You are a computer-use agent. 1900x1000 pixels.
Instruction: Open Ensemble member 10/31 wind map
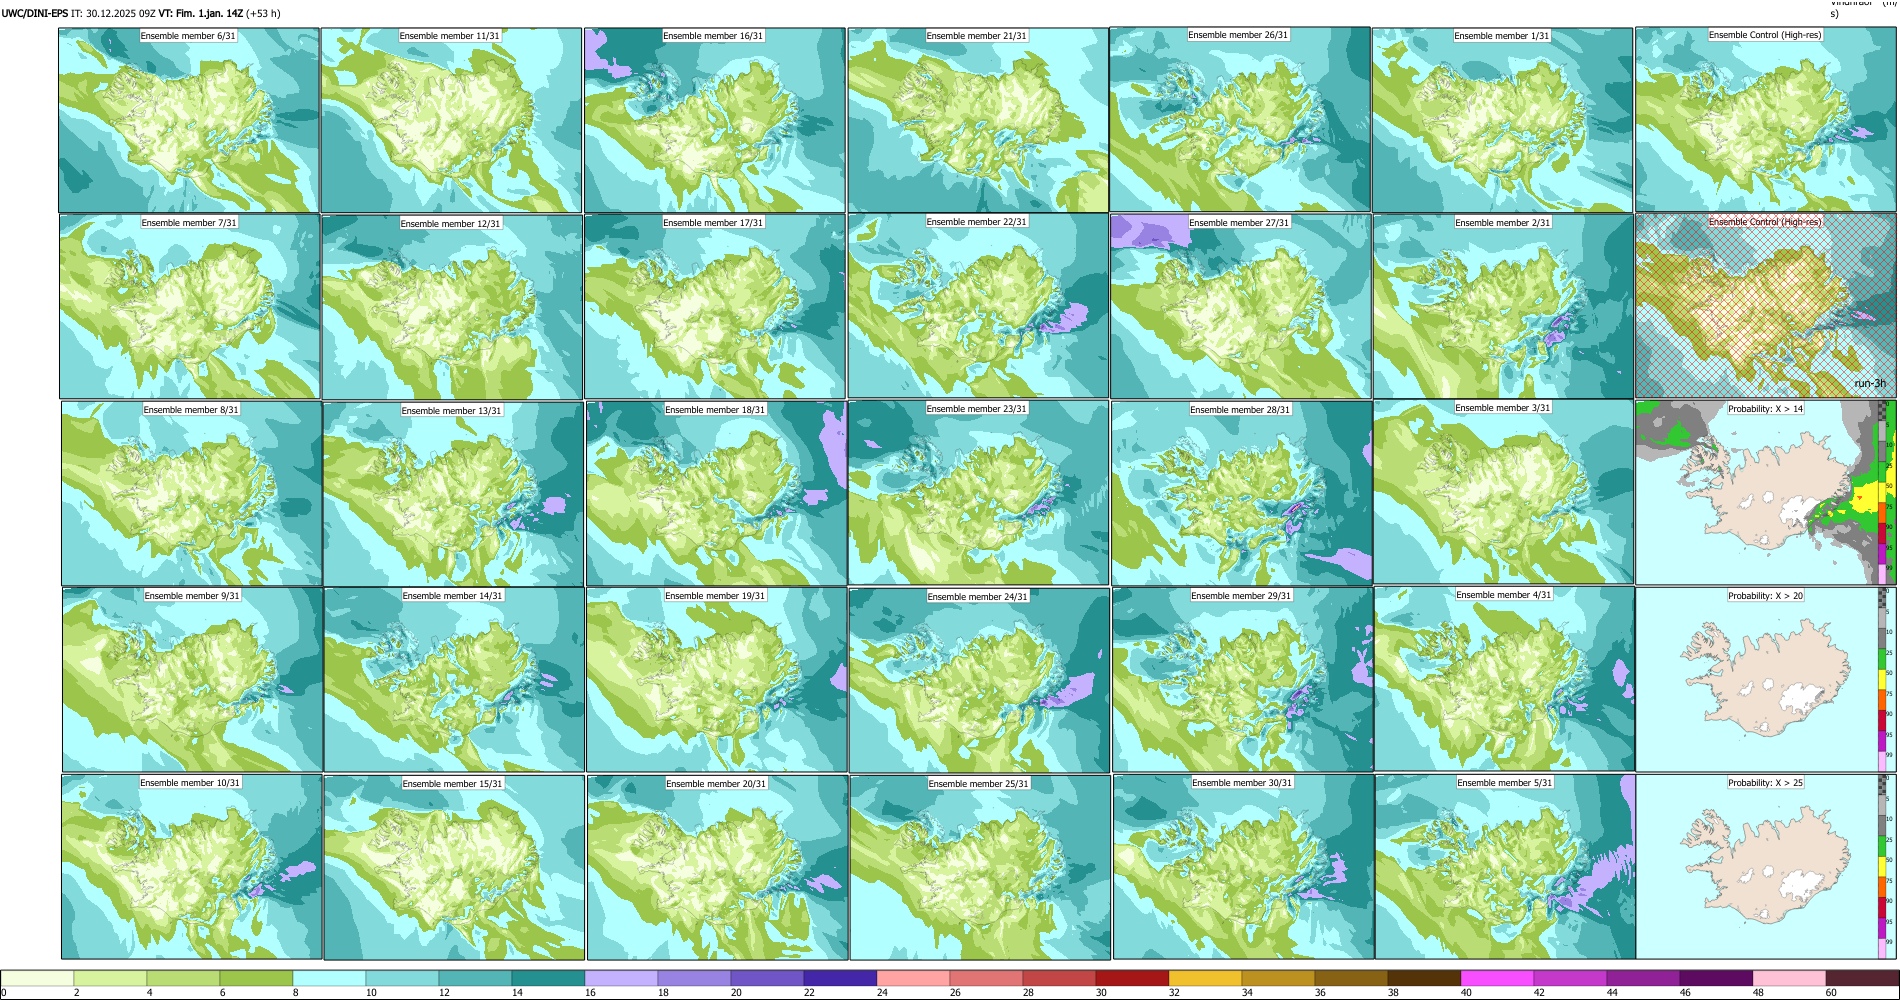192,867
